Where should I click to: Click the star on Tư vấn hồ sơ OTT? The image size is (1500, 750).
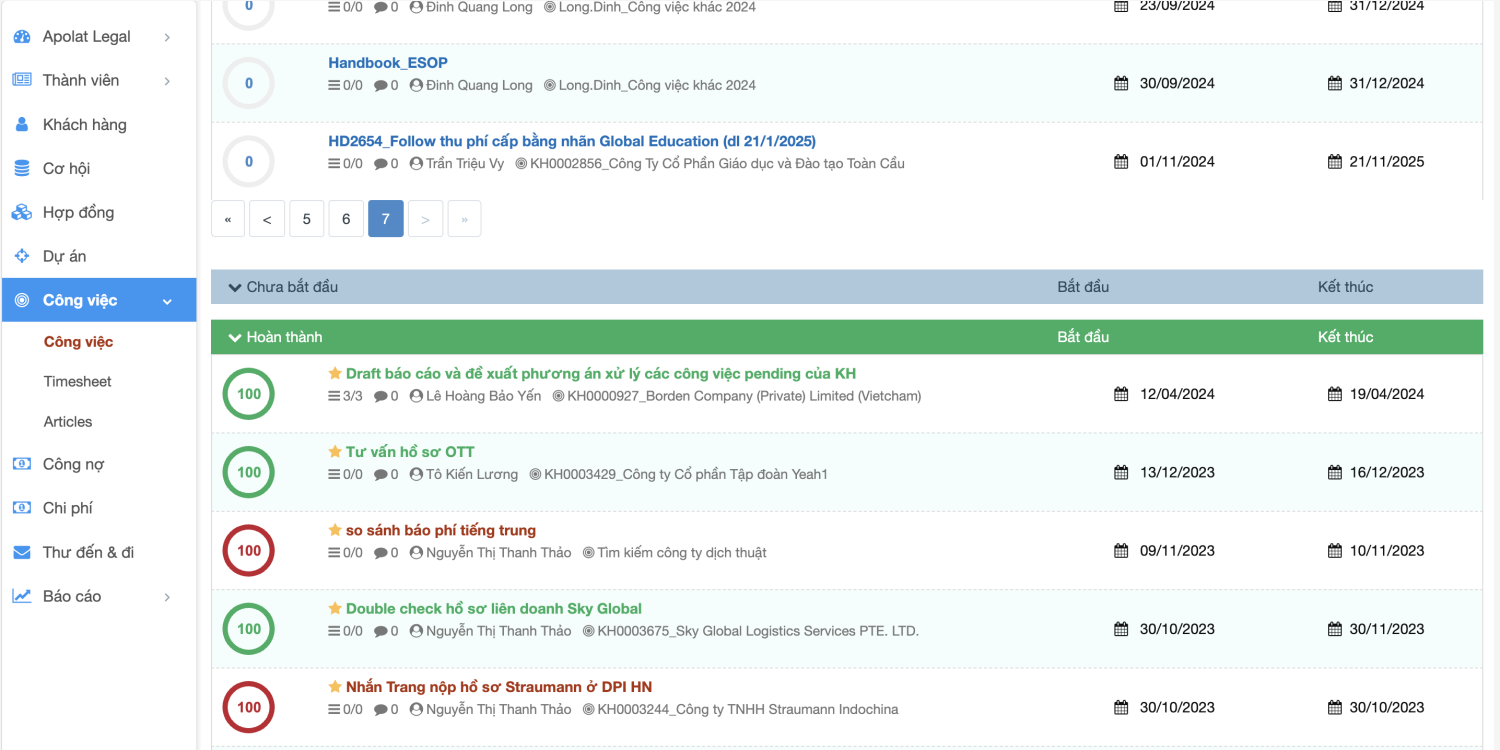coord(335,452)
